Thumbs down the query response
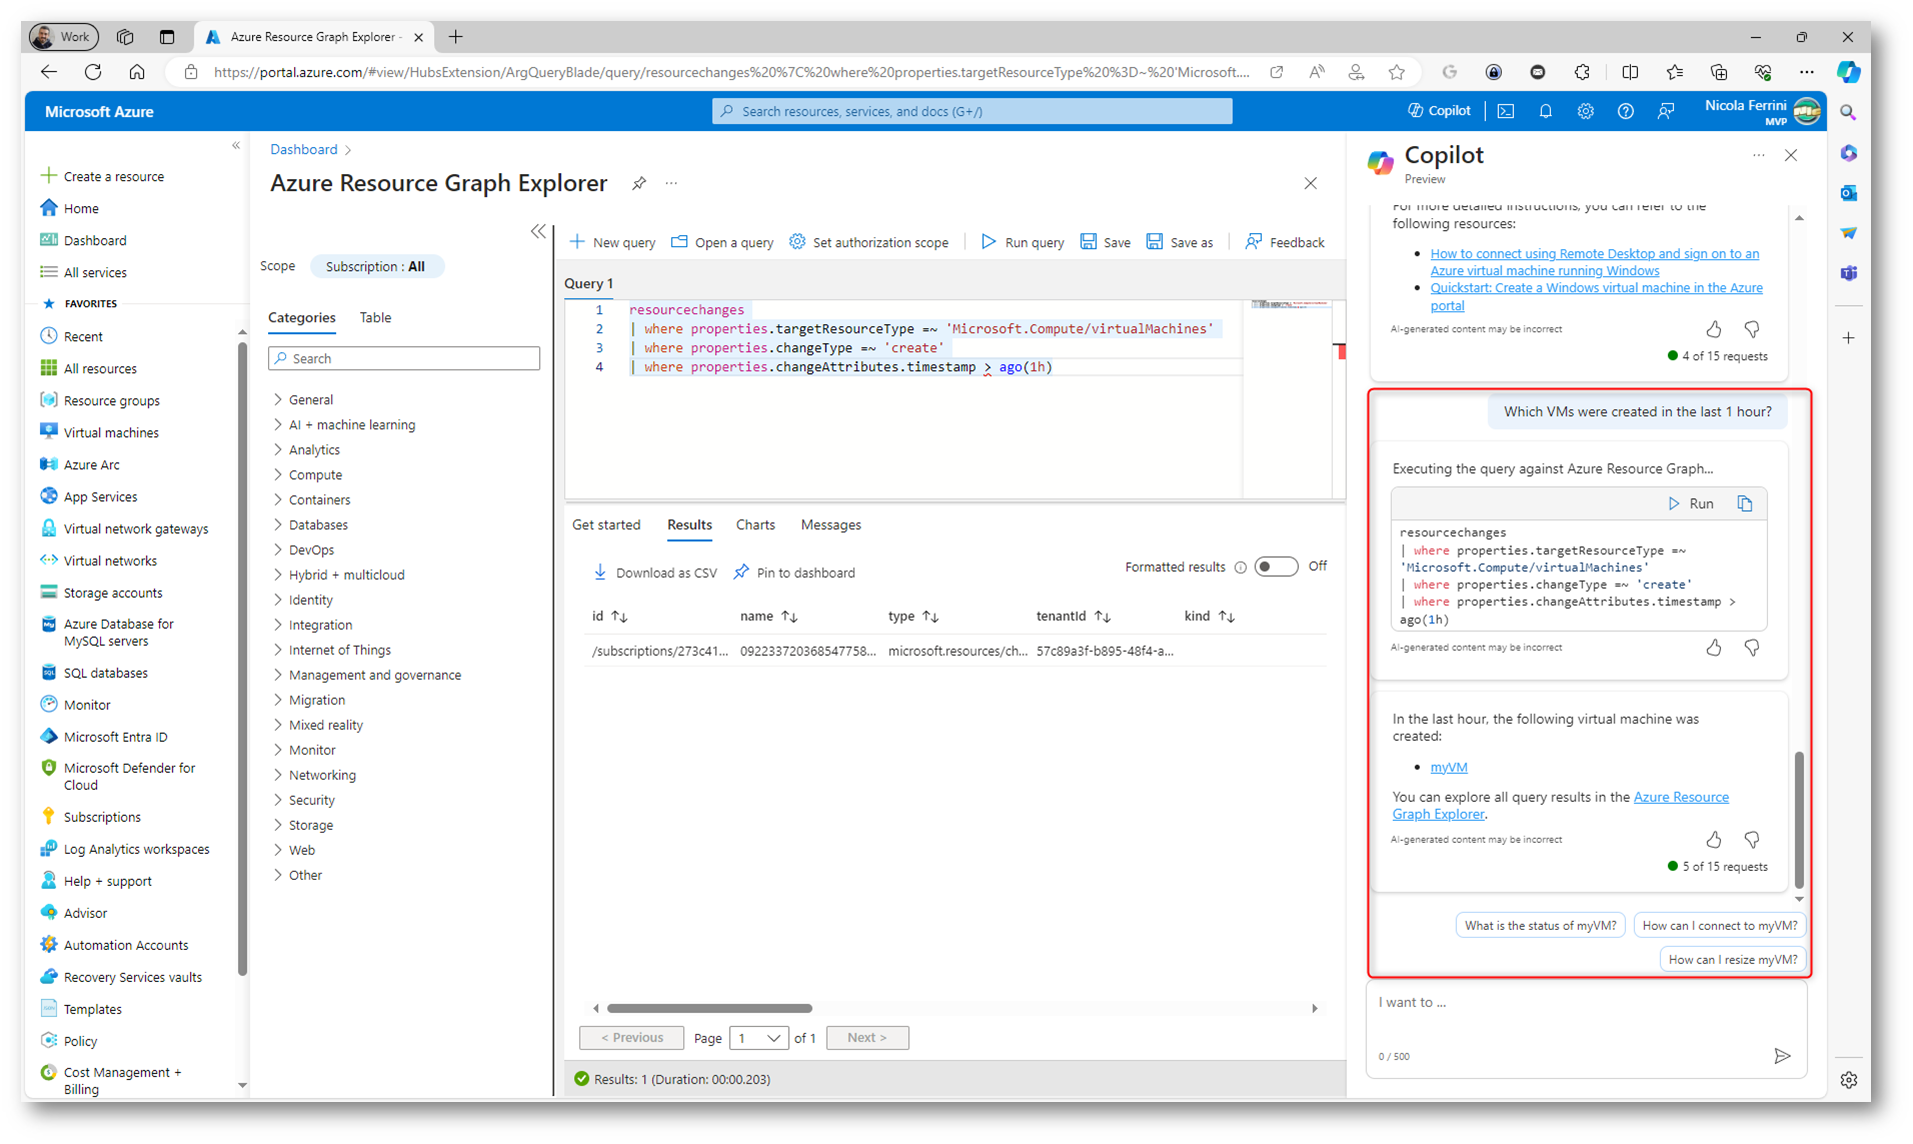This screenshot has height=1144, width=1913. [1752, 648]
